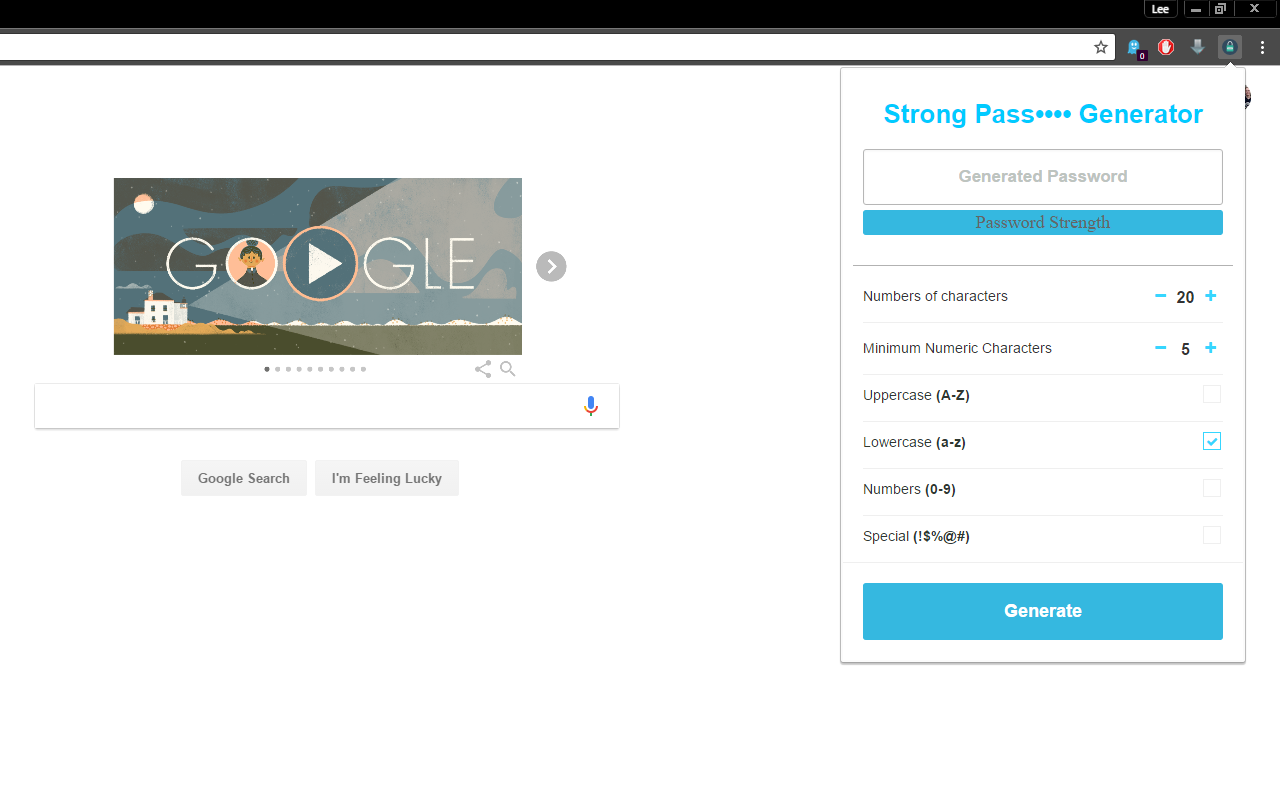Viewport: 1280px width, 800px height.
Task: Click the Special (!$%@#) label
Action: [916, 536]
